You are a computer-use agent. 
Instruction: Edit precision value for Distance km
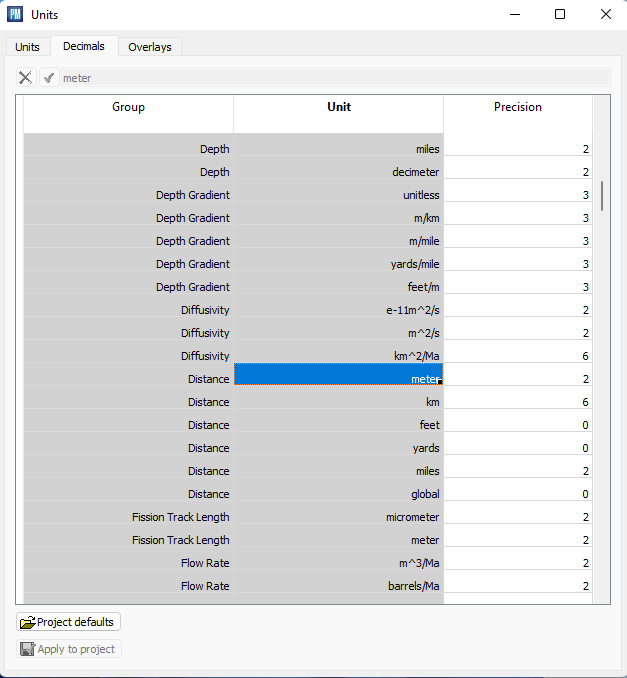[x=517, y=402]
